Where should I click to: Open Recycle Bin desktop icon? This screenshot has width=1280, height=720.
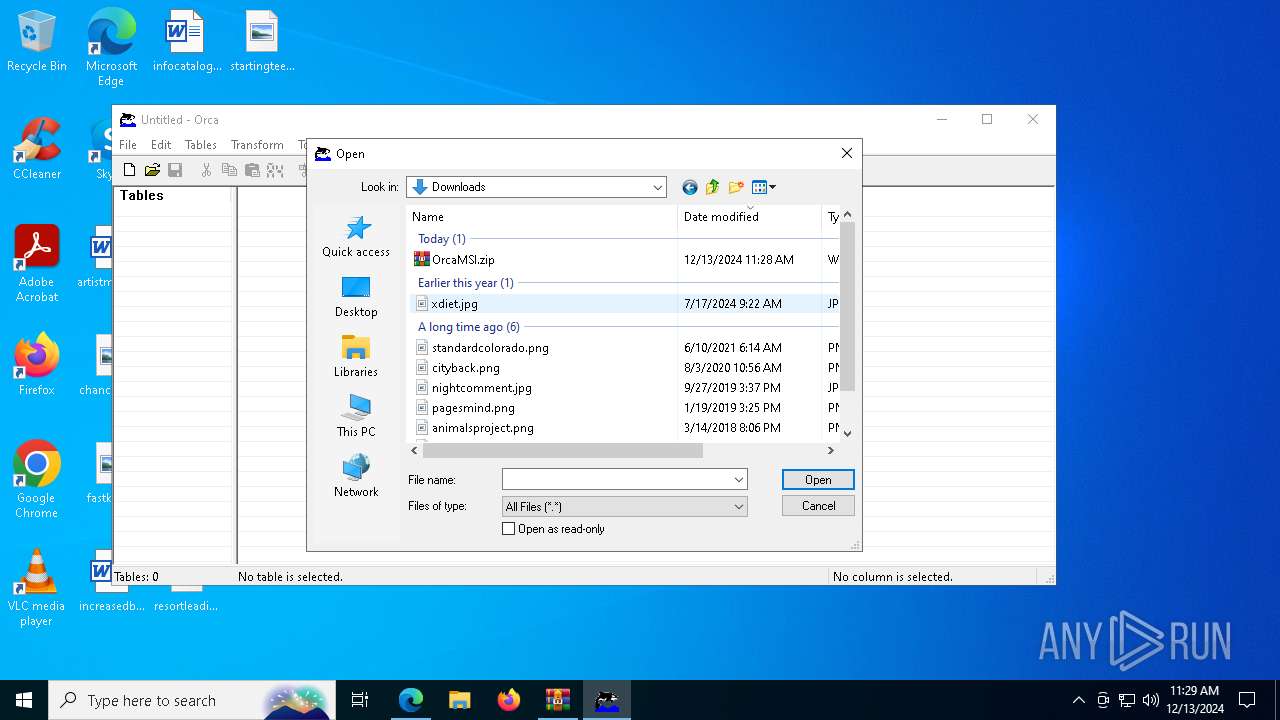click(x=37, y=42)
